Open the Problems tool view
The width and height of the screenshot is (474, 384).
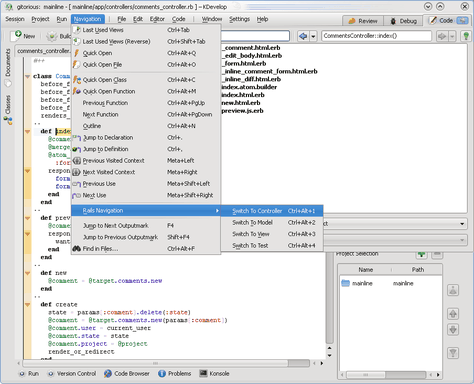tap(175, 374)
